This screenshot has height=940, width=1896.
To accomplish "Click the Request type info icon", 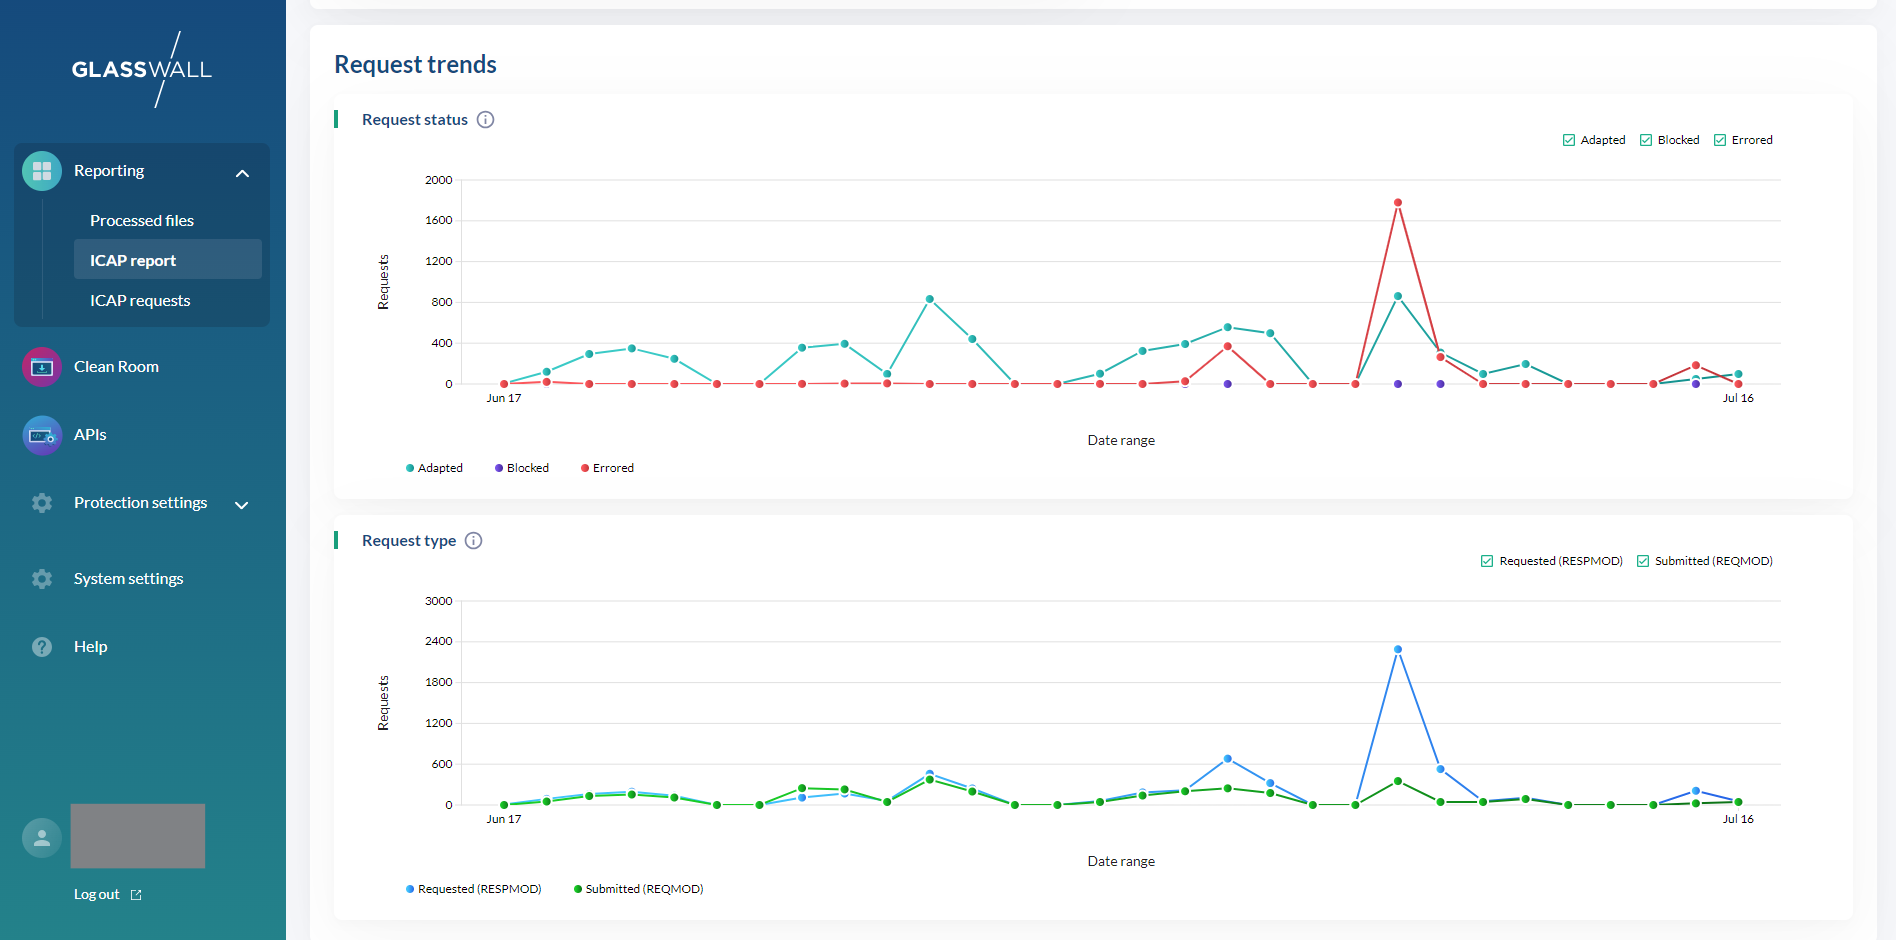I will [x=474, y=541].
